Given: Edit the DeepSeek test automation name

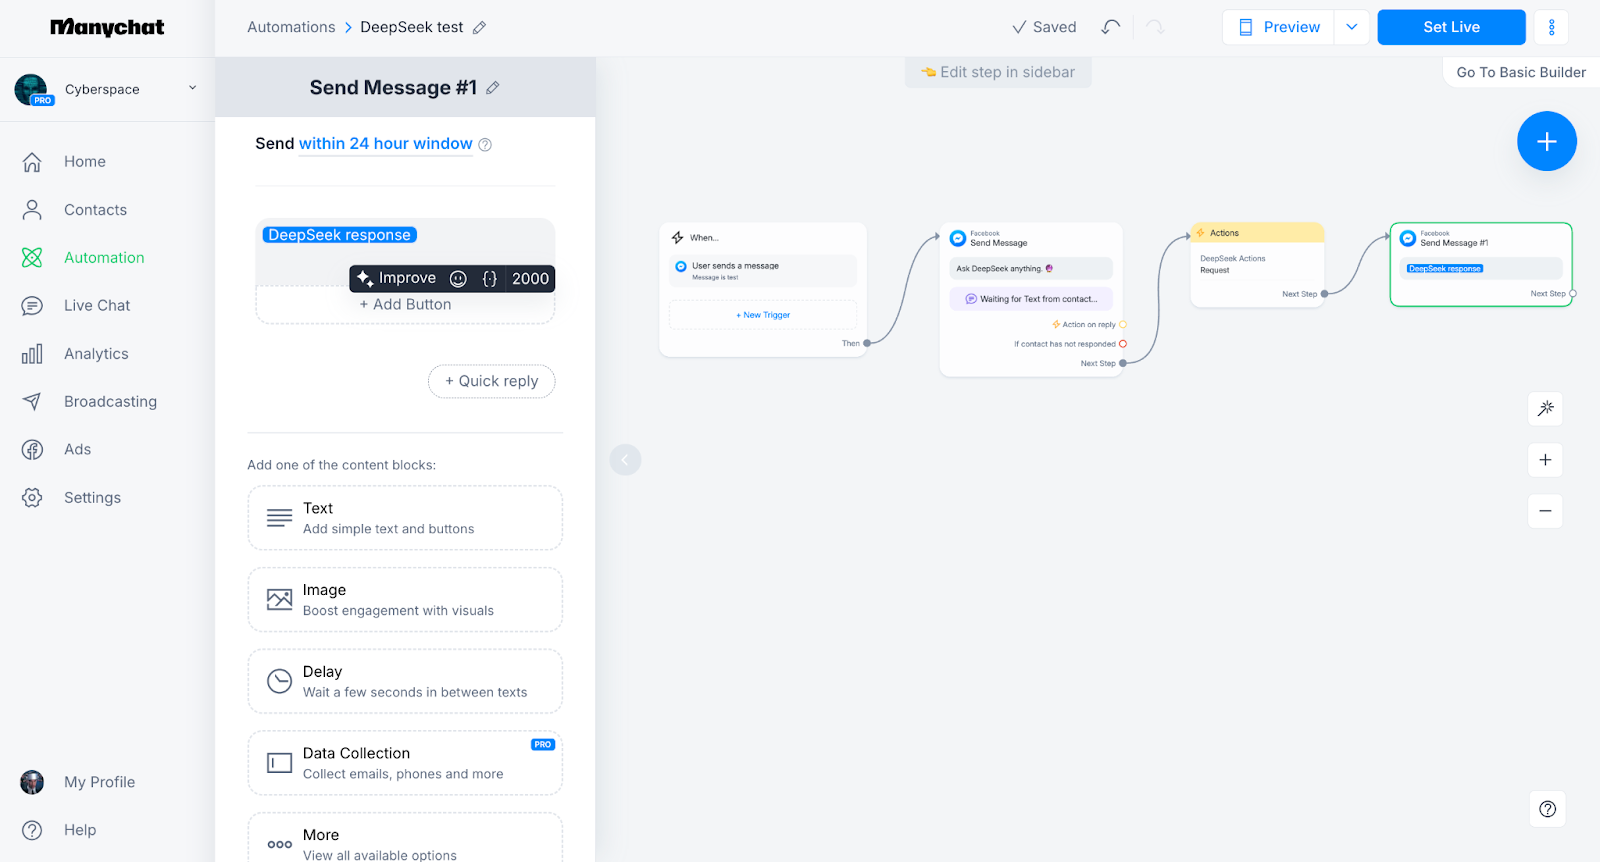Looking at the screenshot, I should tap(480, 28).
